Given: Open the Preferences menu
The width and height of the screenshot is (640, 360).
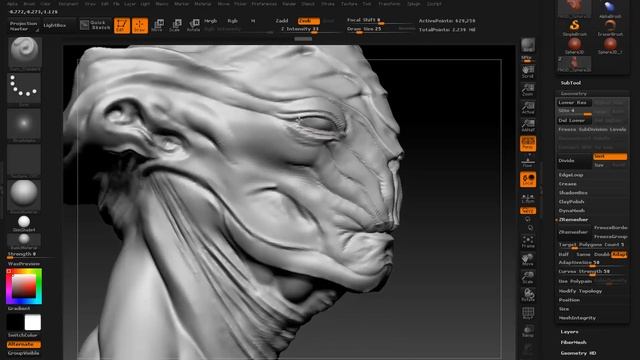Looking at the screenshot, I should tap(264, 4).
